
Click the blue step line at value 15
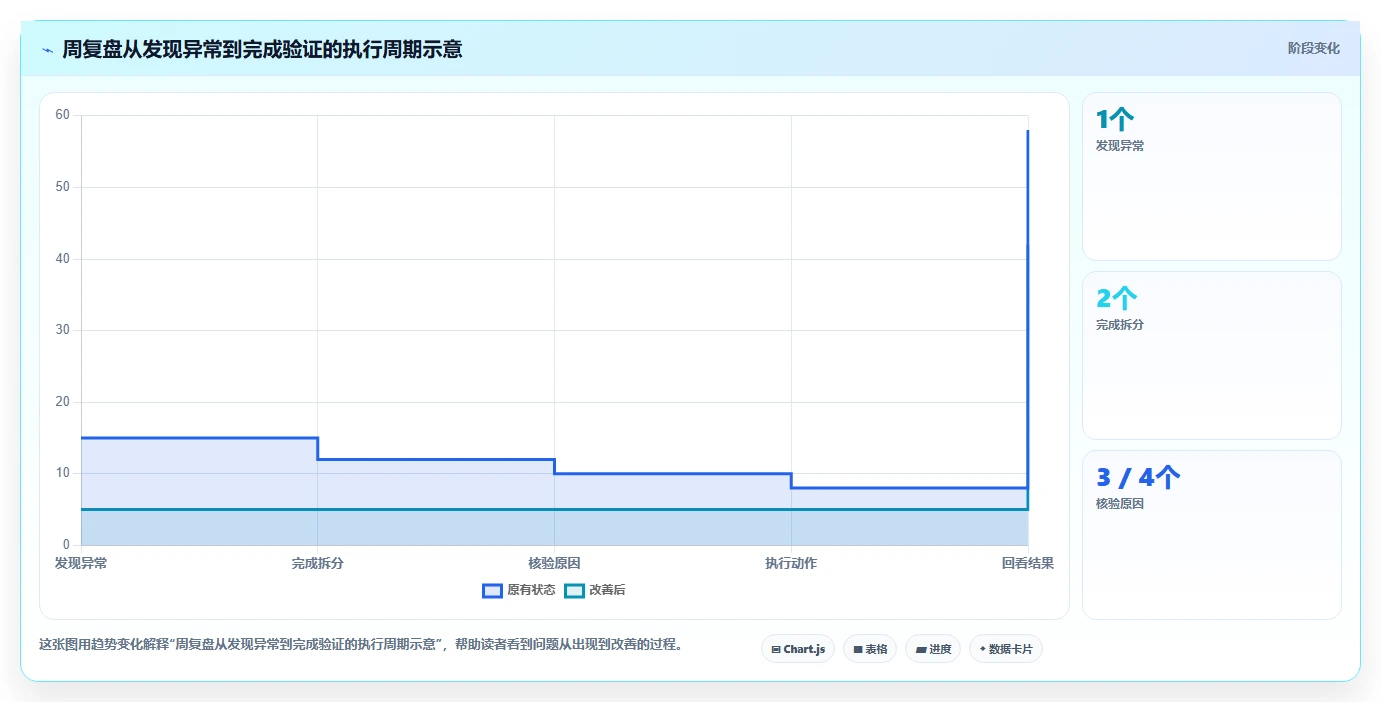[199, 438]
